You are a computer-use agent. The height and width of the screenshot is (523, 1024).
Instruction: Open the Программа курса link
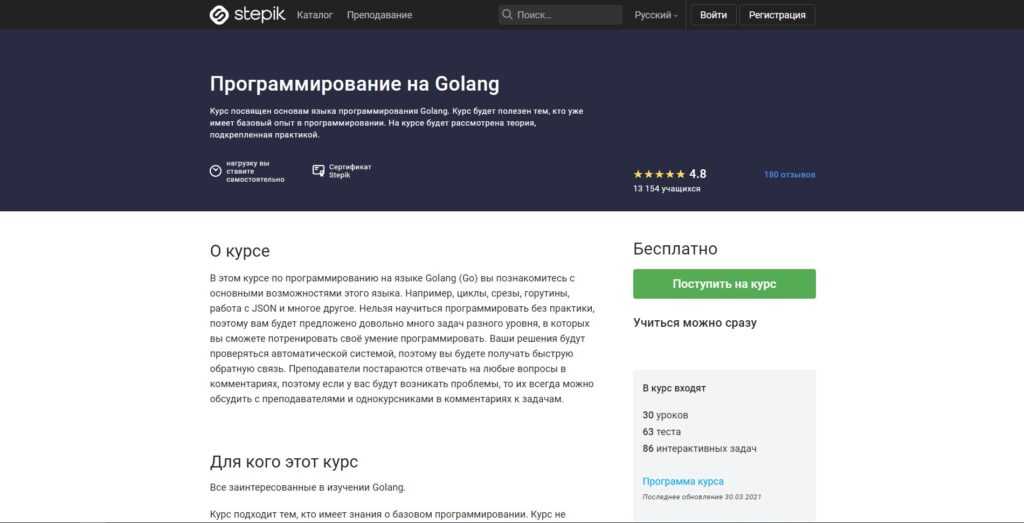pos(683,481)
